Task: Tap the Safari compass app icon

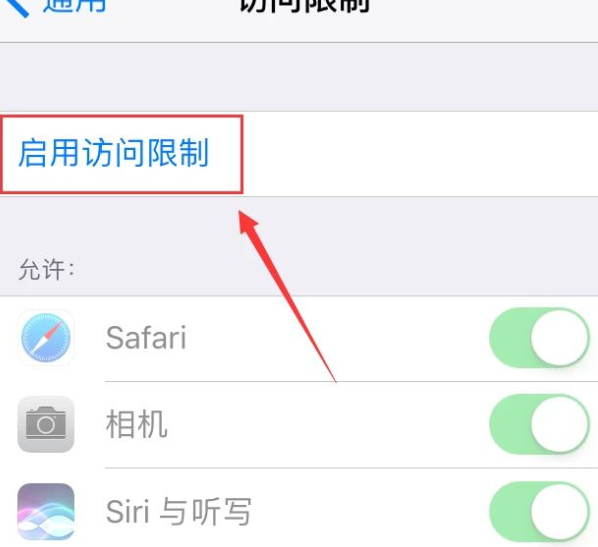Action: point(46,338)
